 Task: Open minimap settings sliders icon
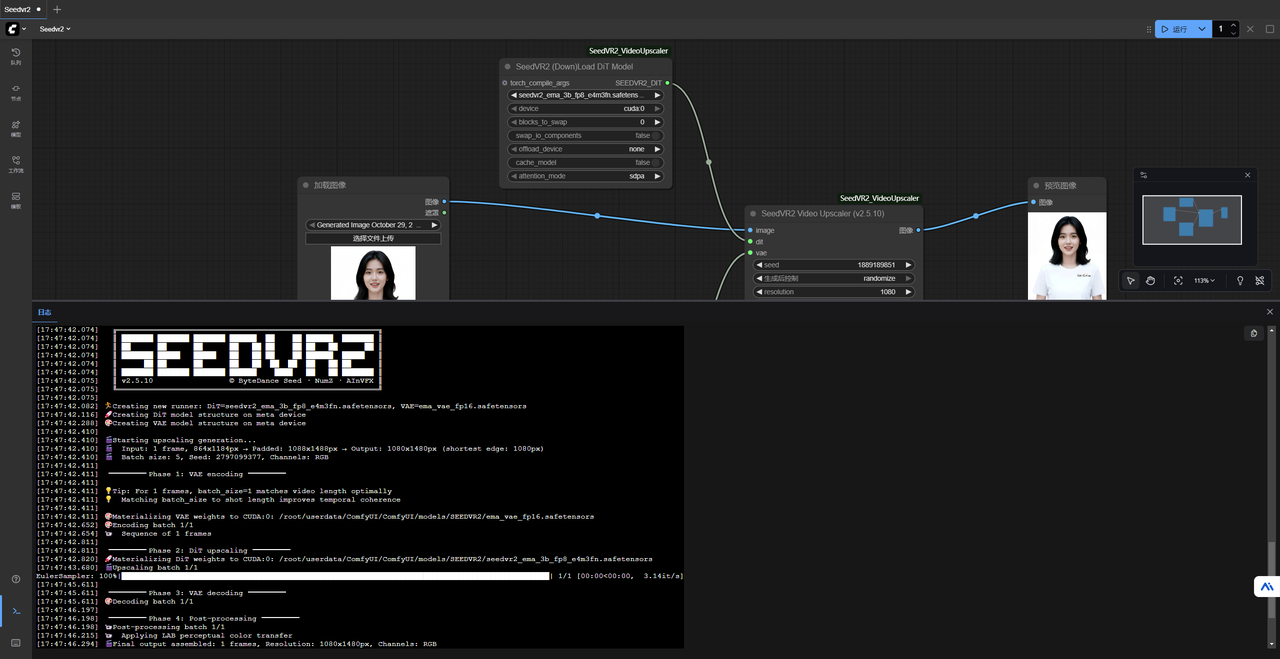point(1144,175)
